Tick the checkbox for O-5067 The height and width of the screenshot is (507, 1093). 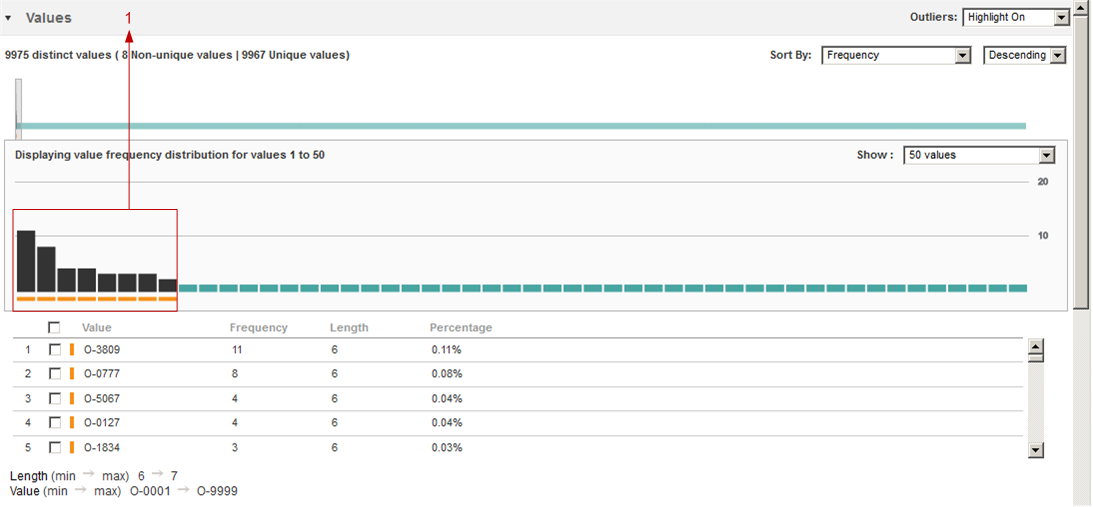click(55, 398)
